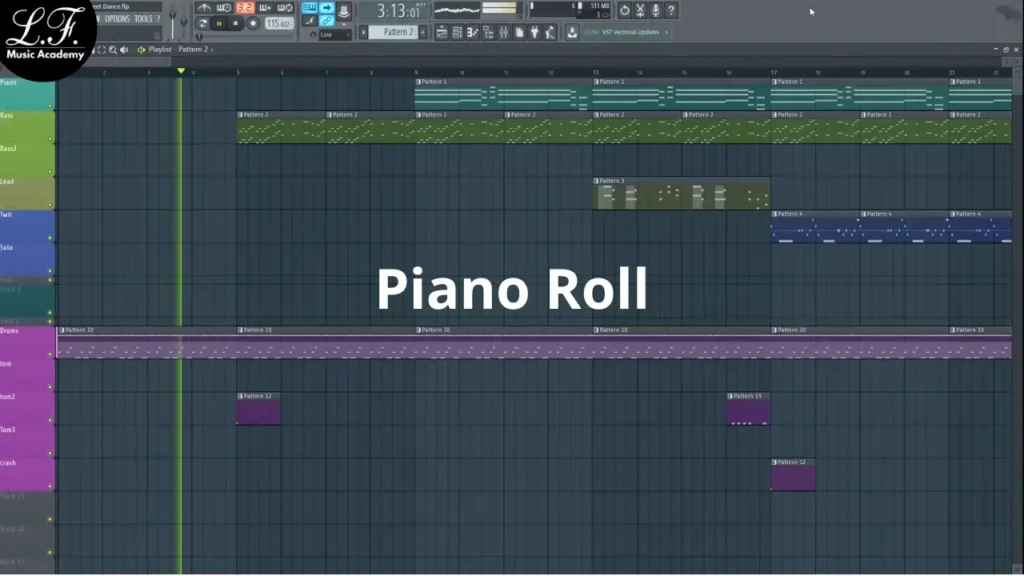Click the stop playback button

point(236,23)
